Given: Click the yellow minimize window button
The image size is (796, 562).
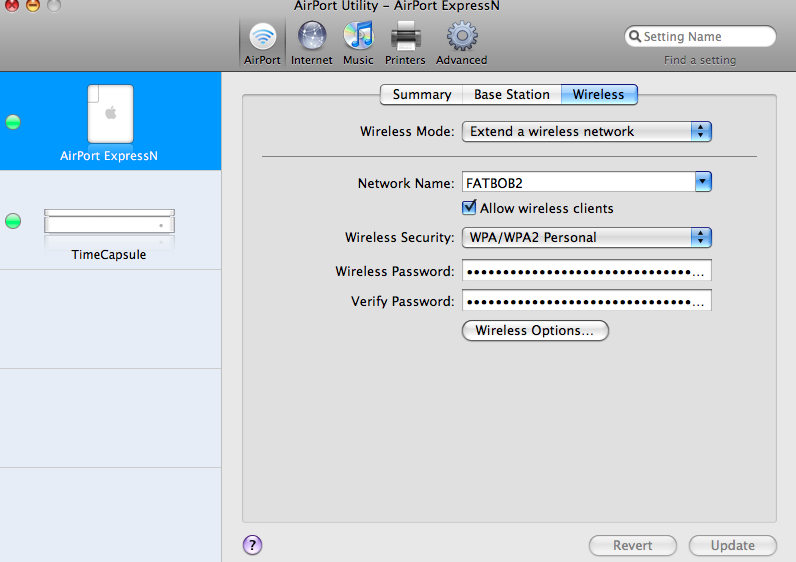Looking at the screenshot, I should 32,5.
